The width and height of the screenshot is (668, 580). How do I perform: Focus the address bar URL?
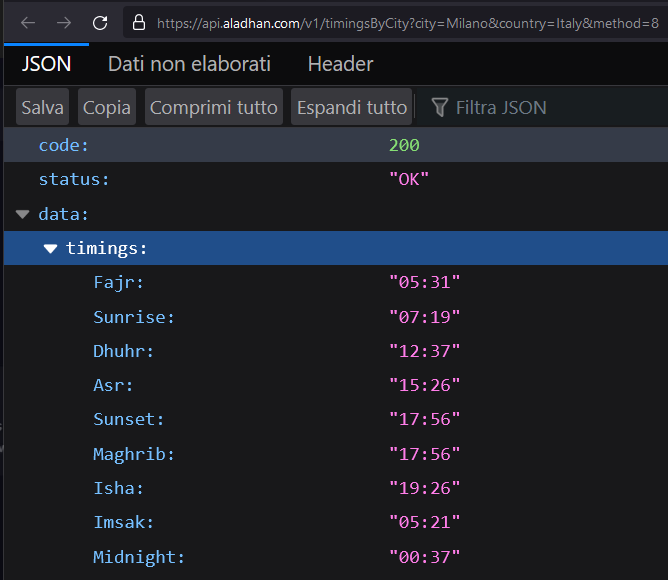tap(408, 23)
